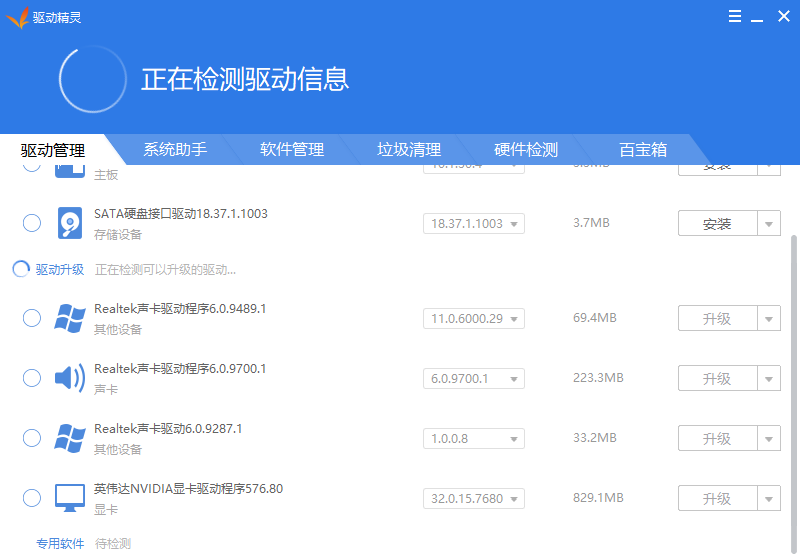800x560 pixels.
Task: Select radio for Realtek声卡驱动程序6.0.9489.1
Action: pyautogui.click(x=32, y=318)
